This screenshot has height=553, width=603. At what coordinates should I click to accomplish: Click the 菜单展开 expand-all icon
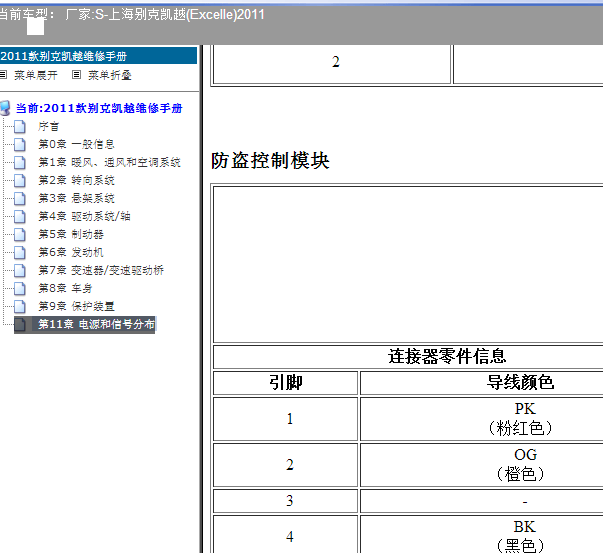coord(3,75)
